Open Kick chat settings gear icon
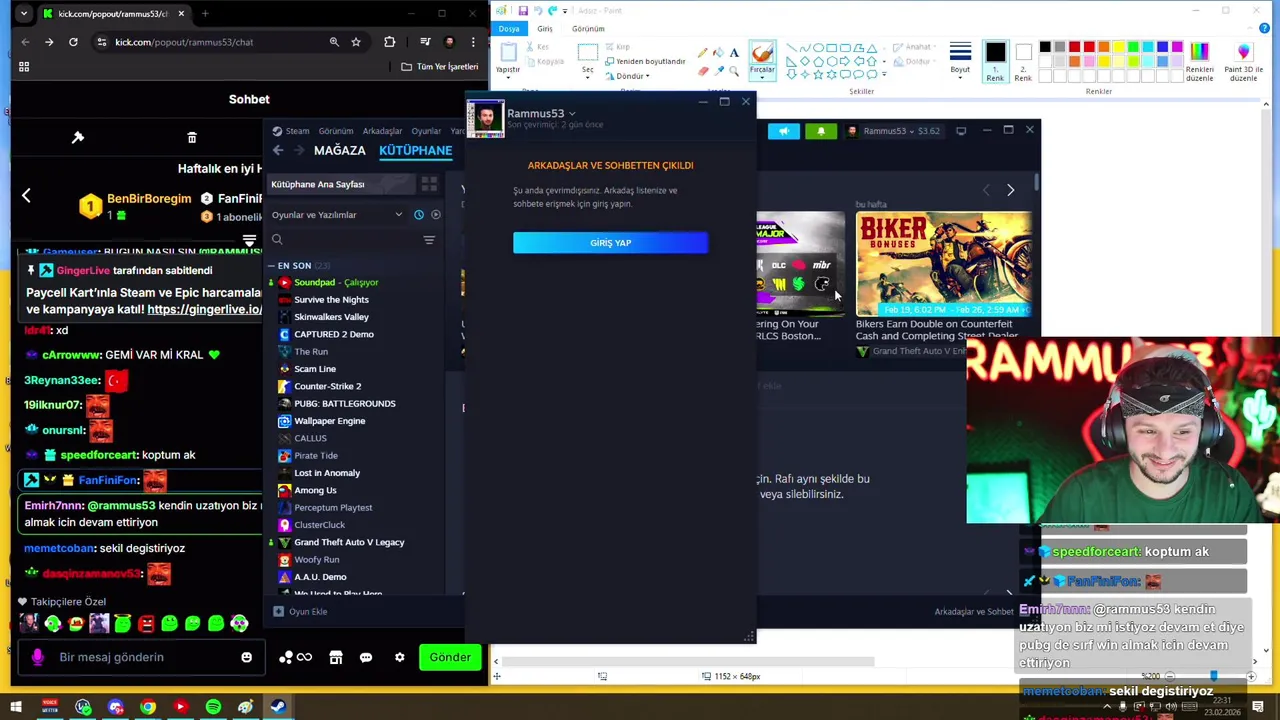 point(400,657)
